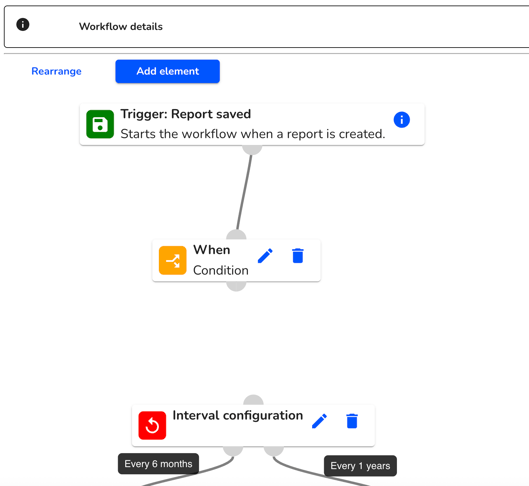Select the Trigger: Report saved node

(x=252, y=124)
